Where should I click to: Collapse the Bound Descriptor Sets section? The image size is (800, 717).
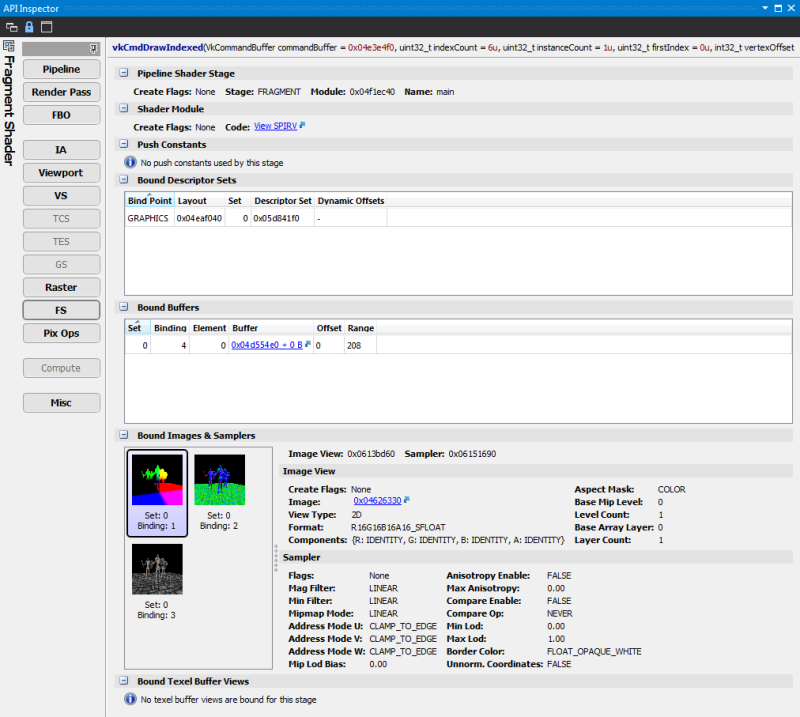123,180
